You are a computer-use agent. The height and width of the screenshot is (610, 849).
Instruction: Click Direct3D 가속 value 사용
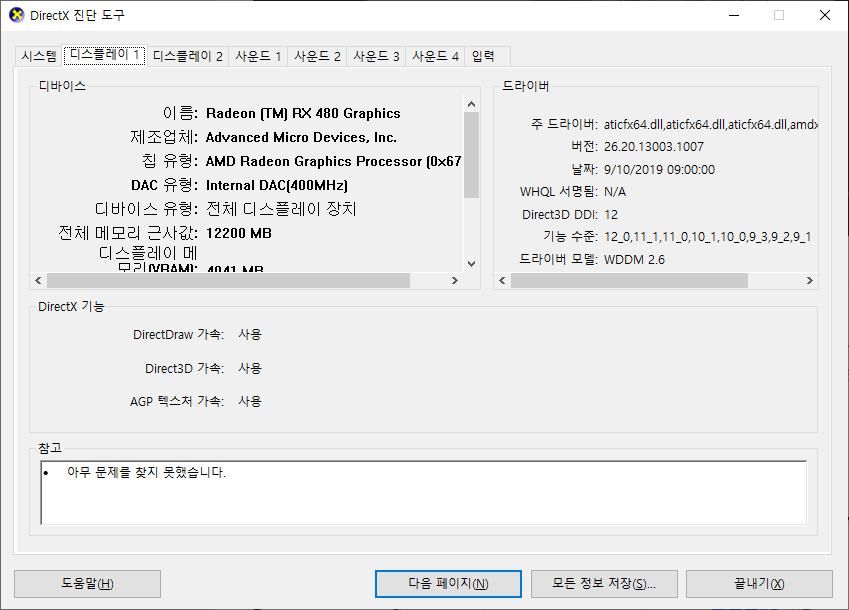[250, 368]
